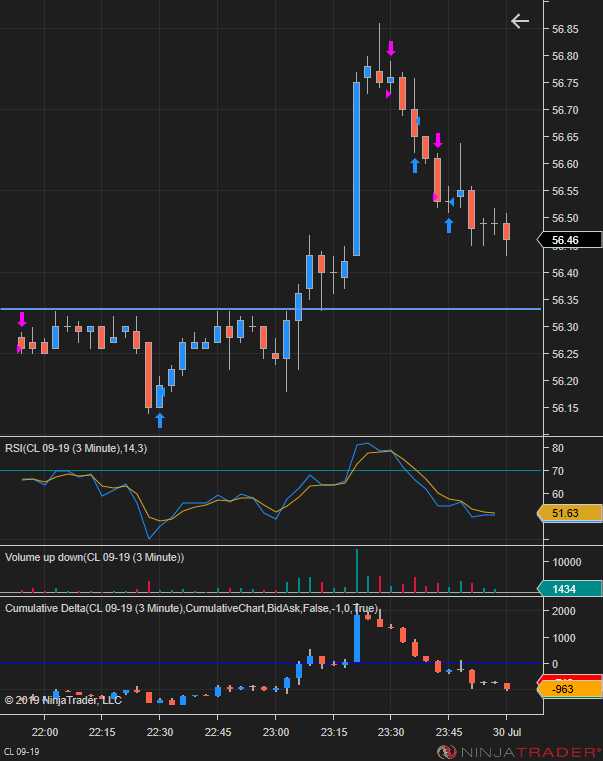603x761 pixels.
Task: Click magenta down arrow above 23:30 candle
Action: (391, 48)
